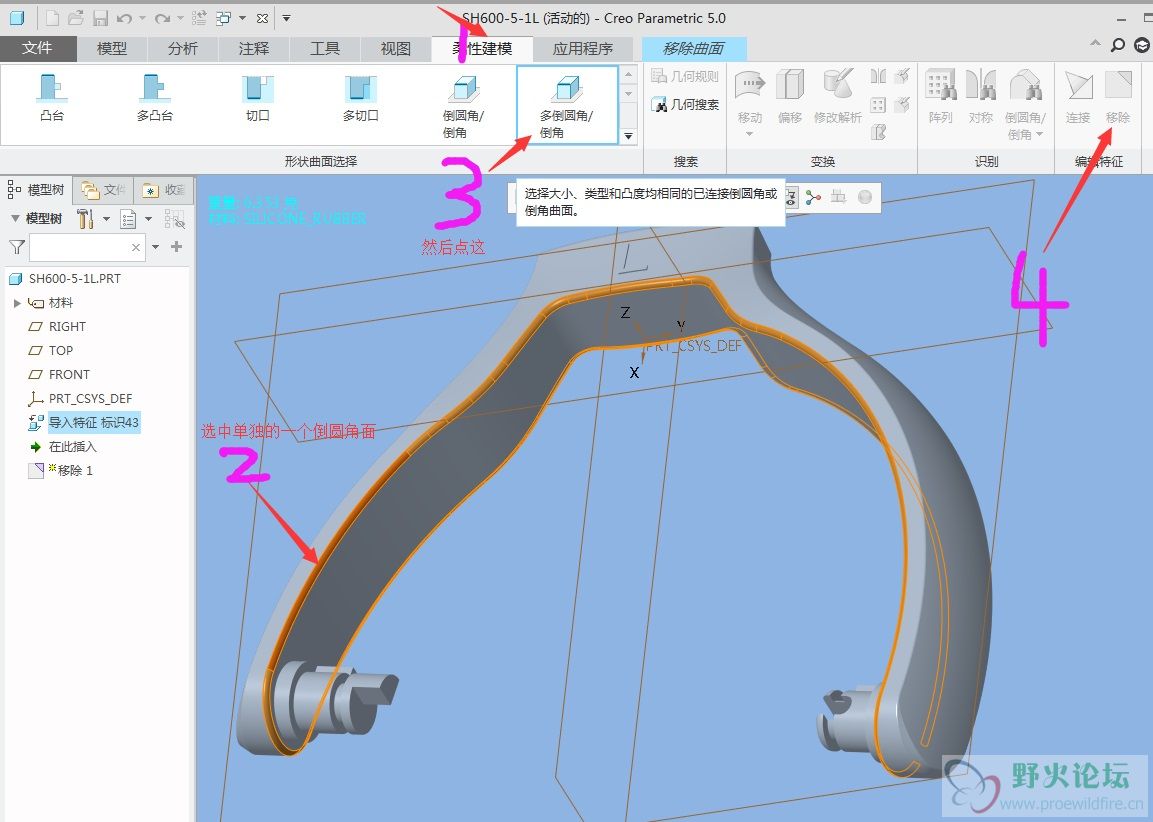Open the Redo history dropdown arrow
This screenshot has height=822, width=1153.
coord(180,18)
